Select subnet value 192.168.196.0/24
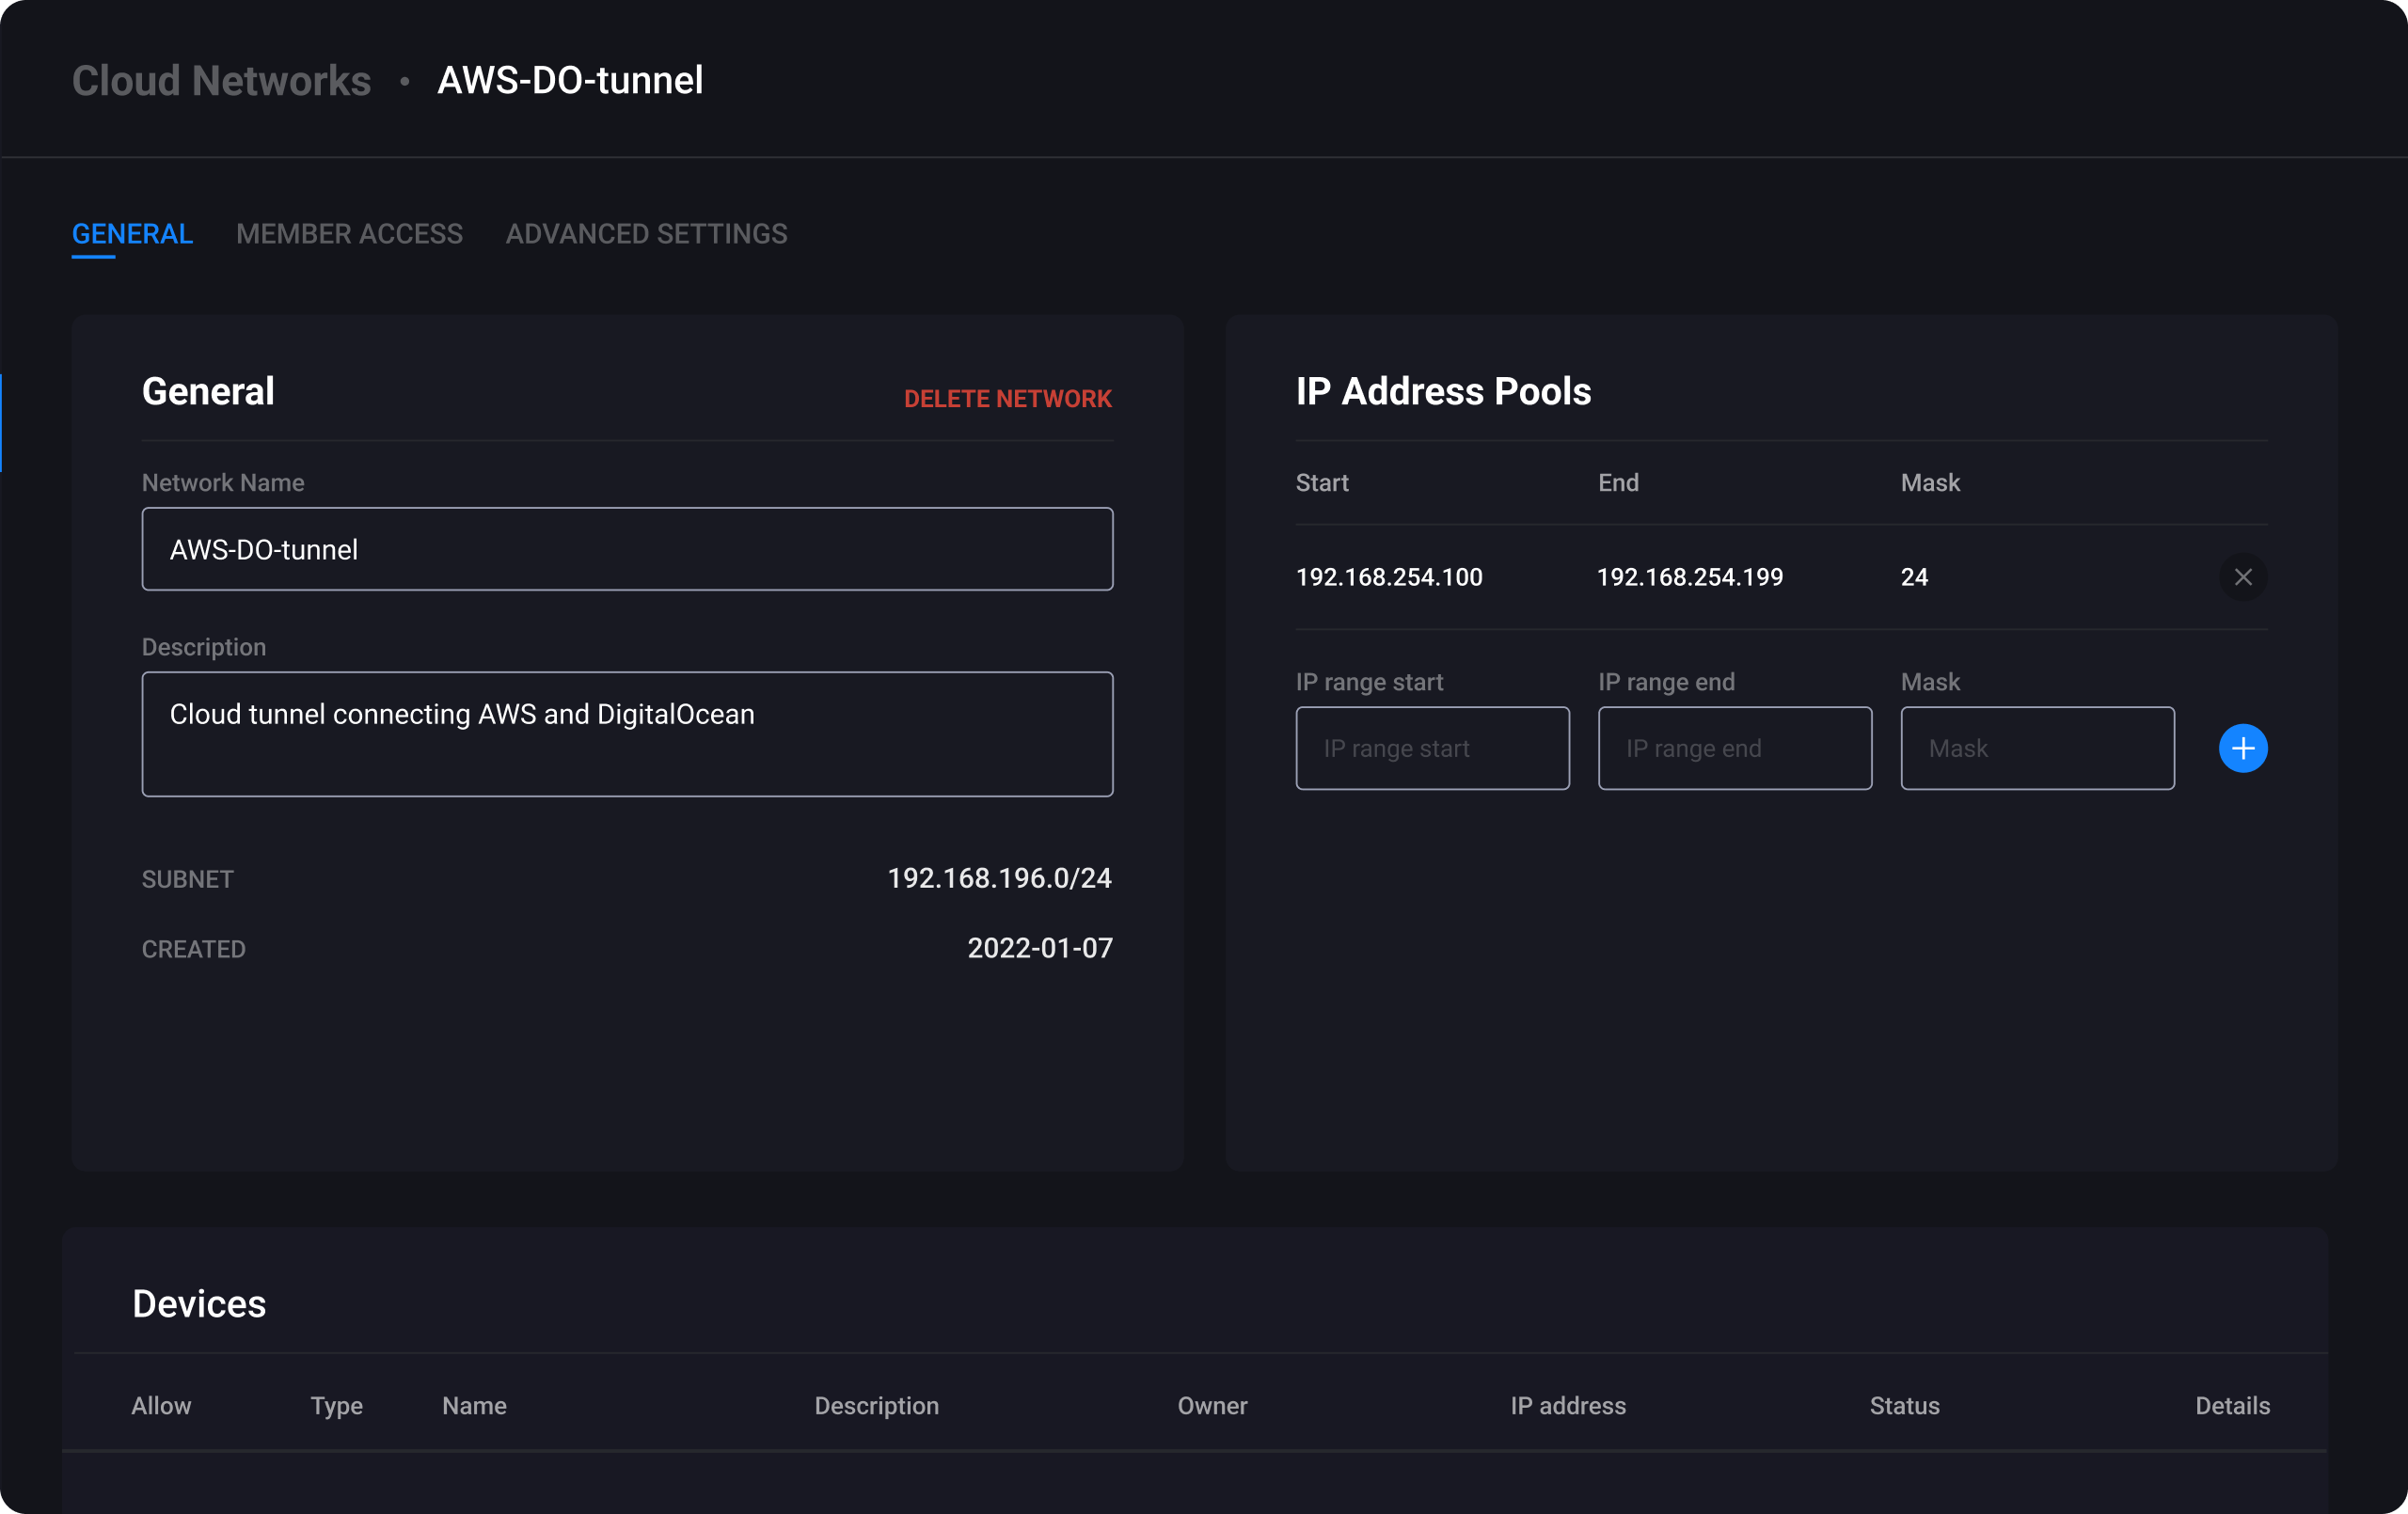 (999, 878)
